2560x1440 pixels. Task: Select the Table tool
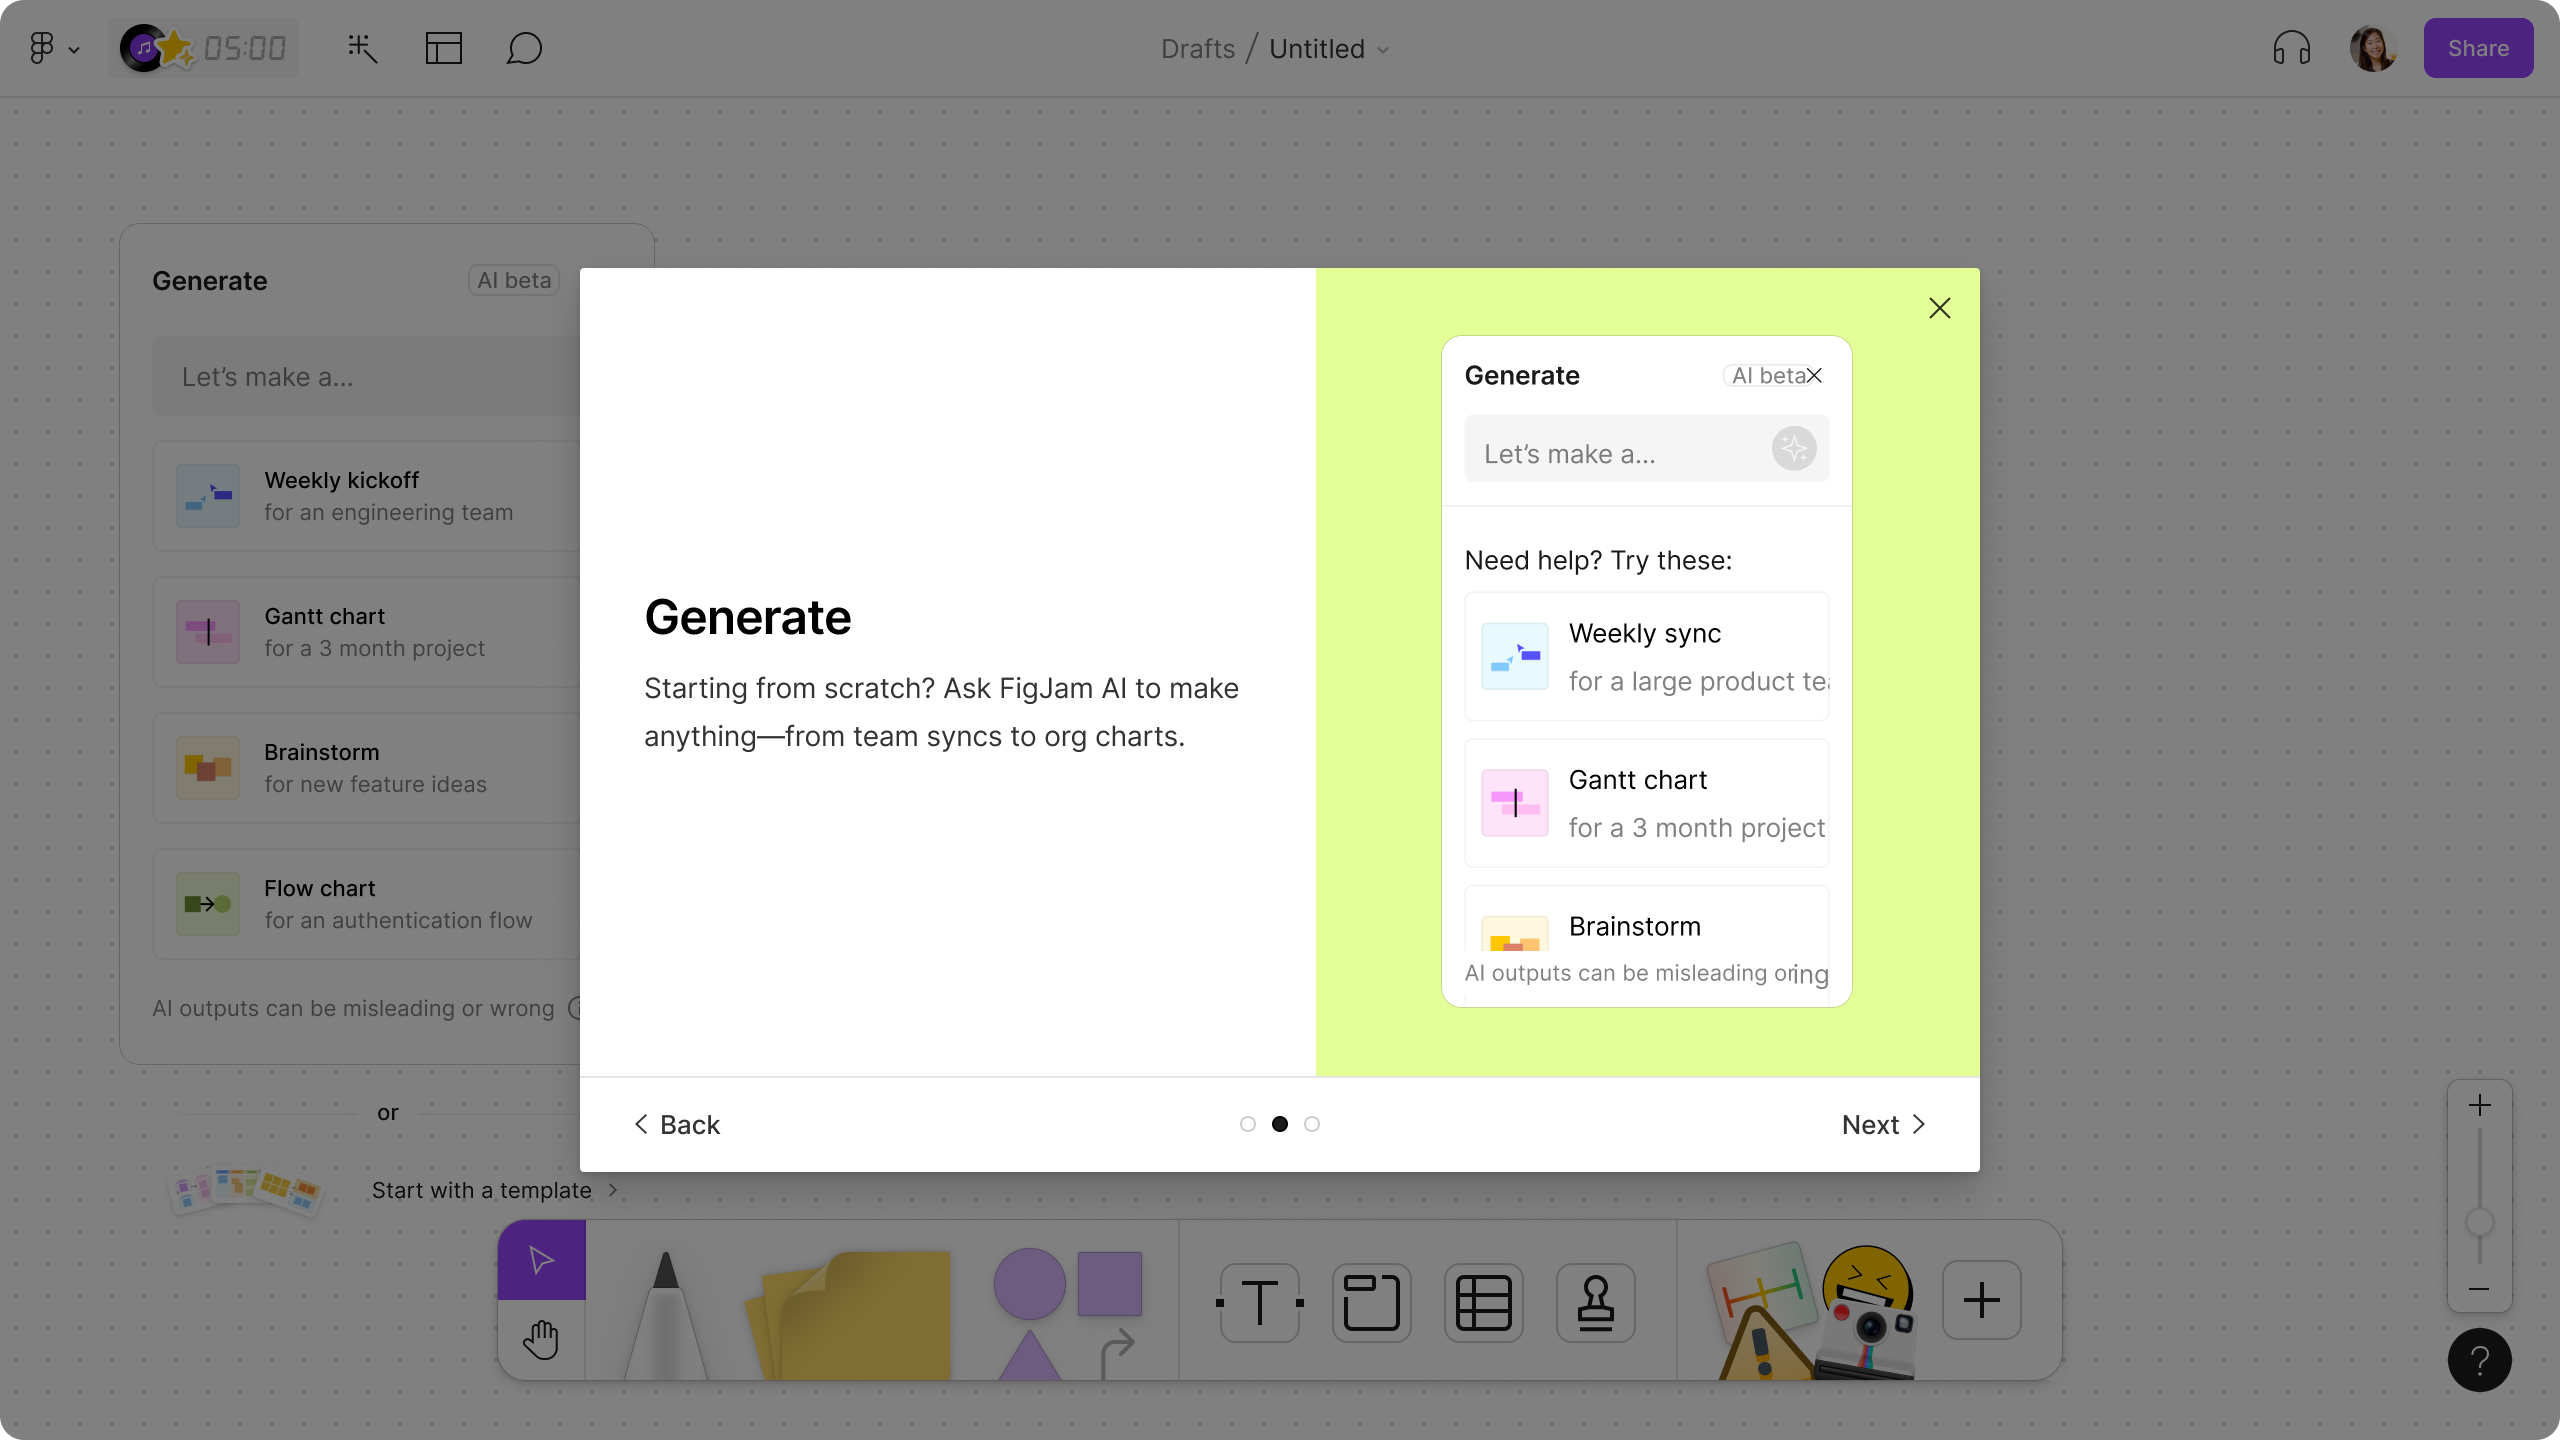(1484, 1302)
